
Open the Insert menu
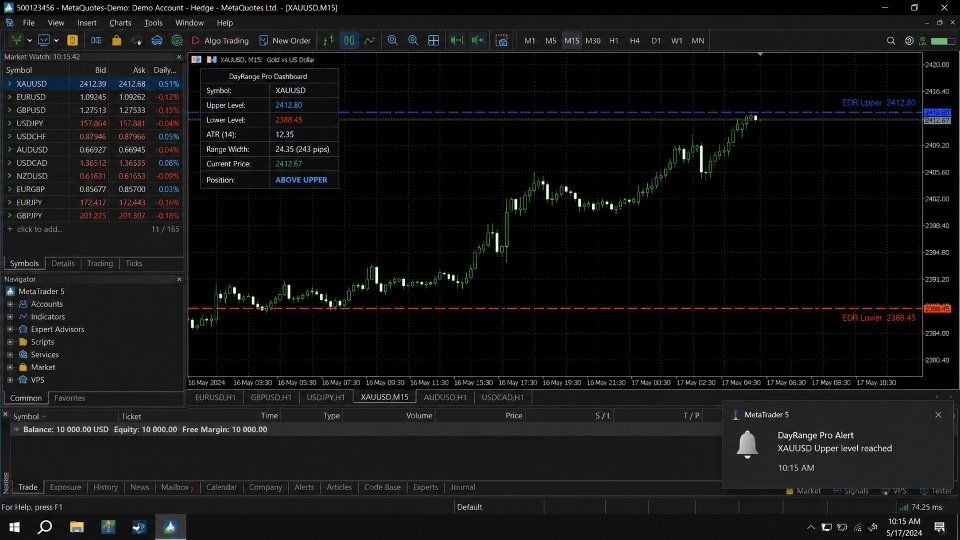pos(86,23)
